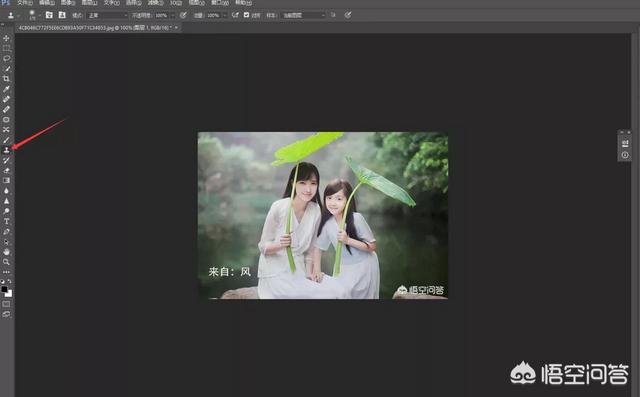Screen dimensions: 640x397
Task: Select the Path Selection arrow tool
Action: [x=6, y=242]
